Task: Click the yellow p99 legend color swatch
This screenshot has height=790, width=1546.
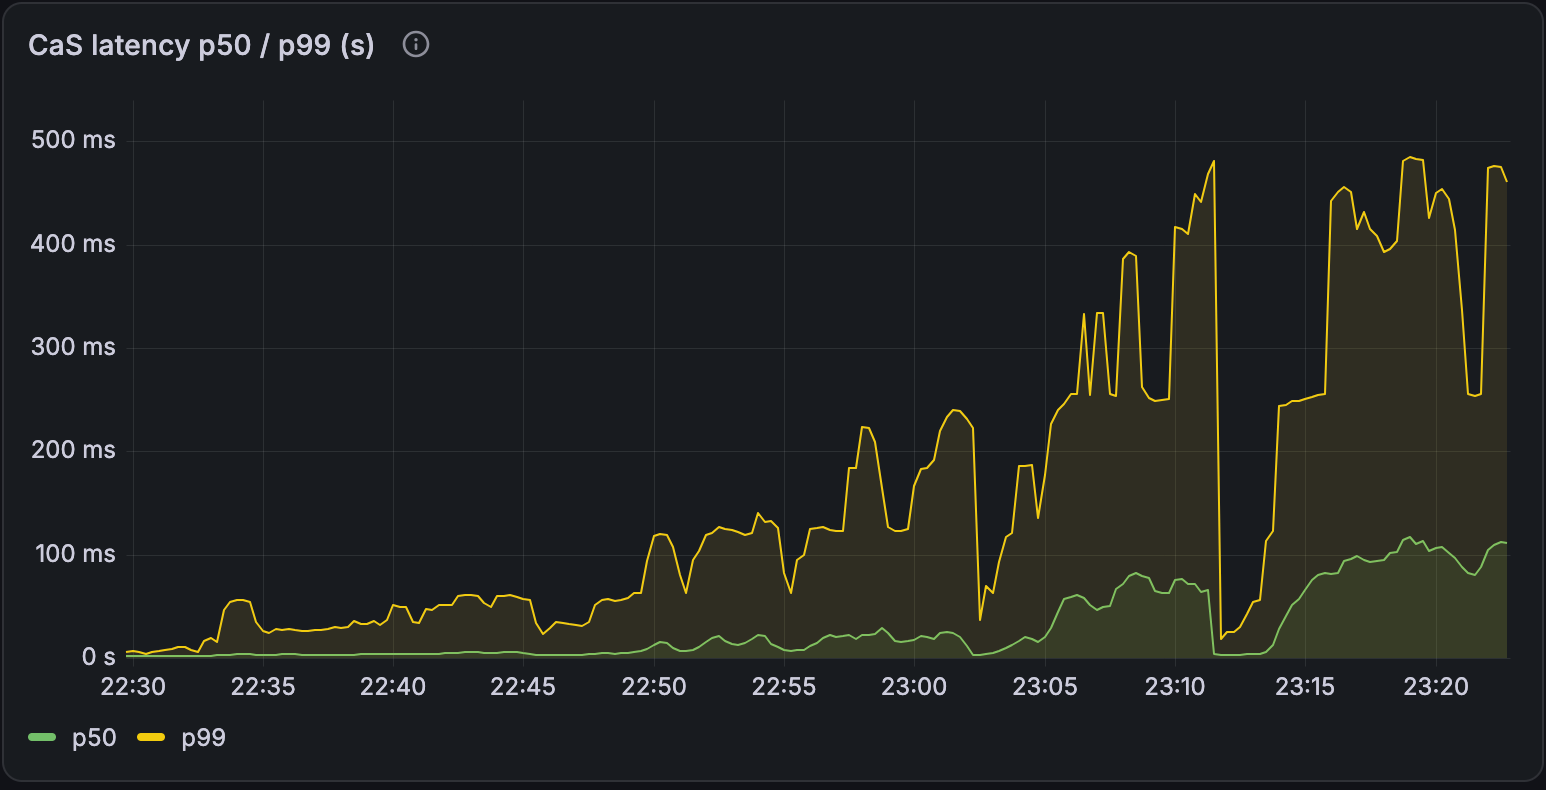Action: point(151,738)
